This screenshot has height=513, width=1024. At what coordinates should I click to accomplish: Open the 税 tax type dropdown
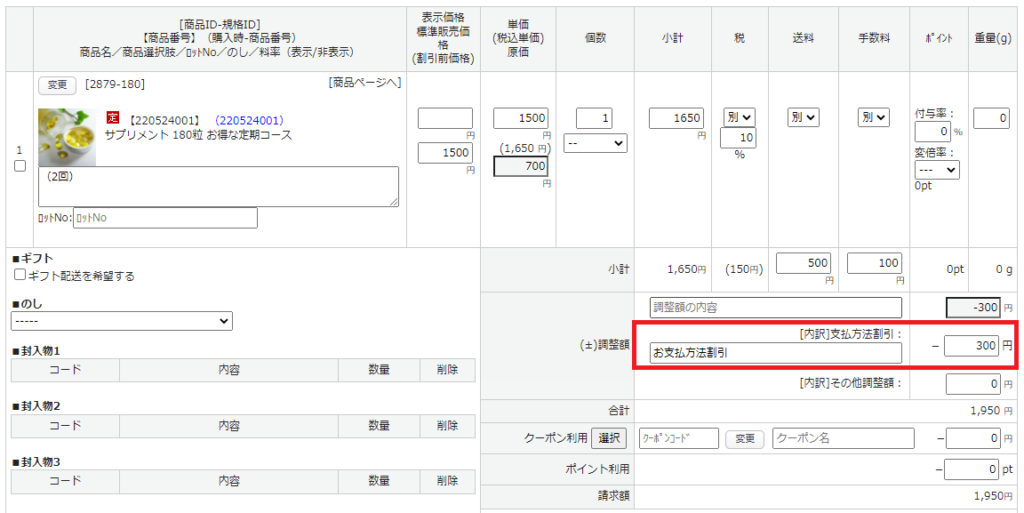[739, 118]
